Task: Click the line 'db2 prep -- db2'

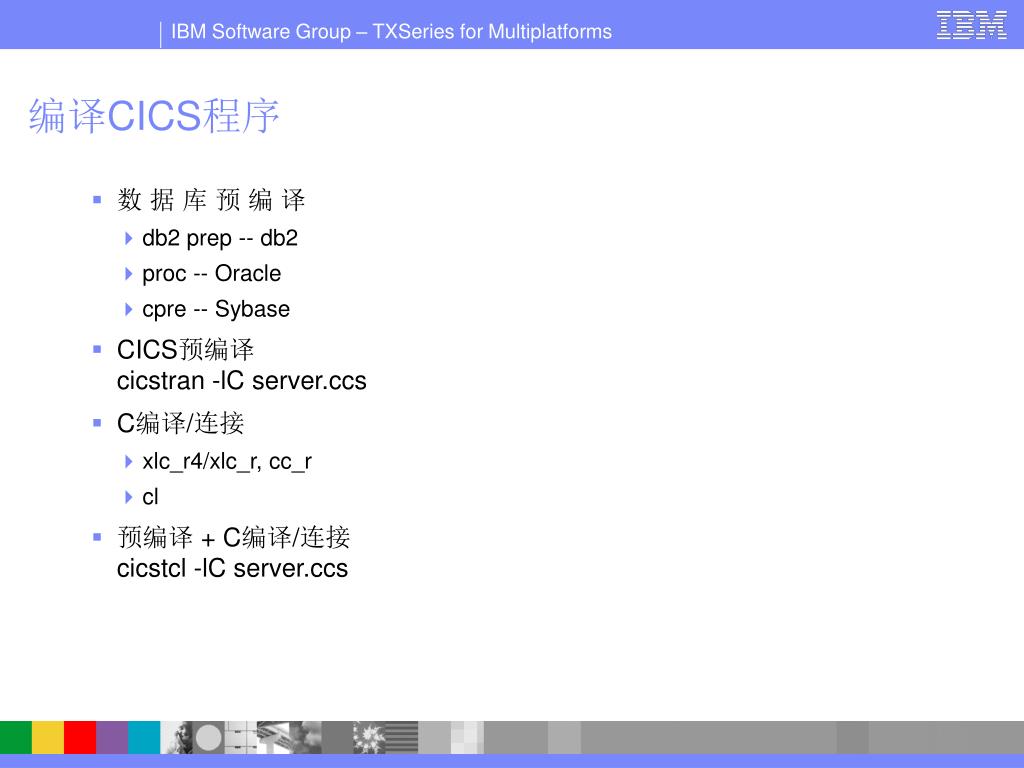Action: [220, 238]
